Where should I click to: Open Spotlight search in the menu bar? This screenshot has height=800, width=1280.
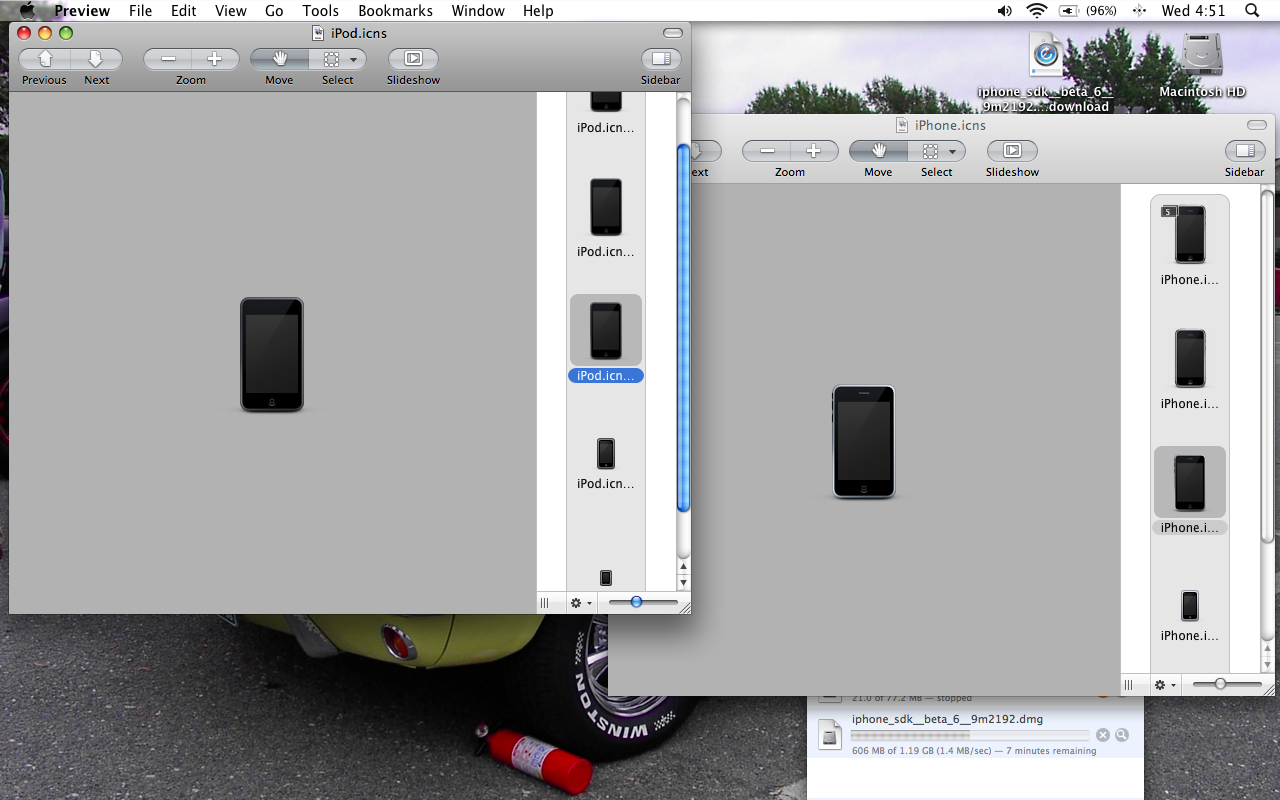1252,11
